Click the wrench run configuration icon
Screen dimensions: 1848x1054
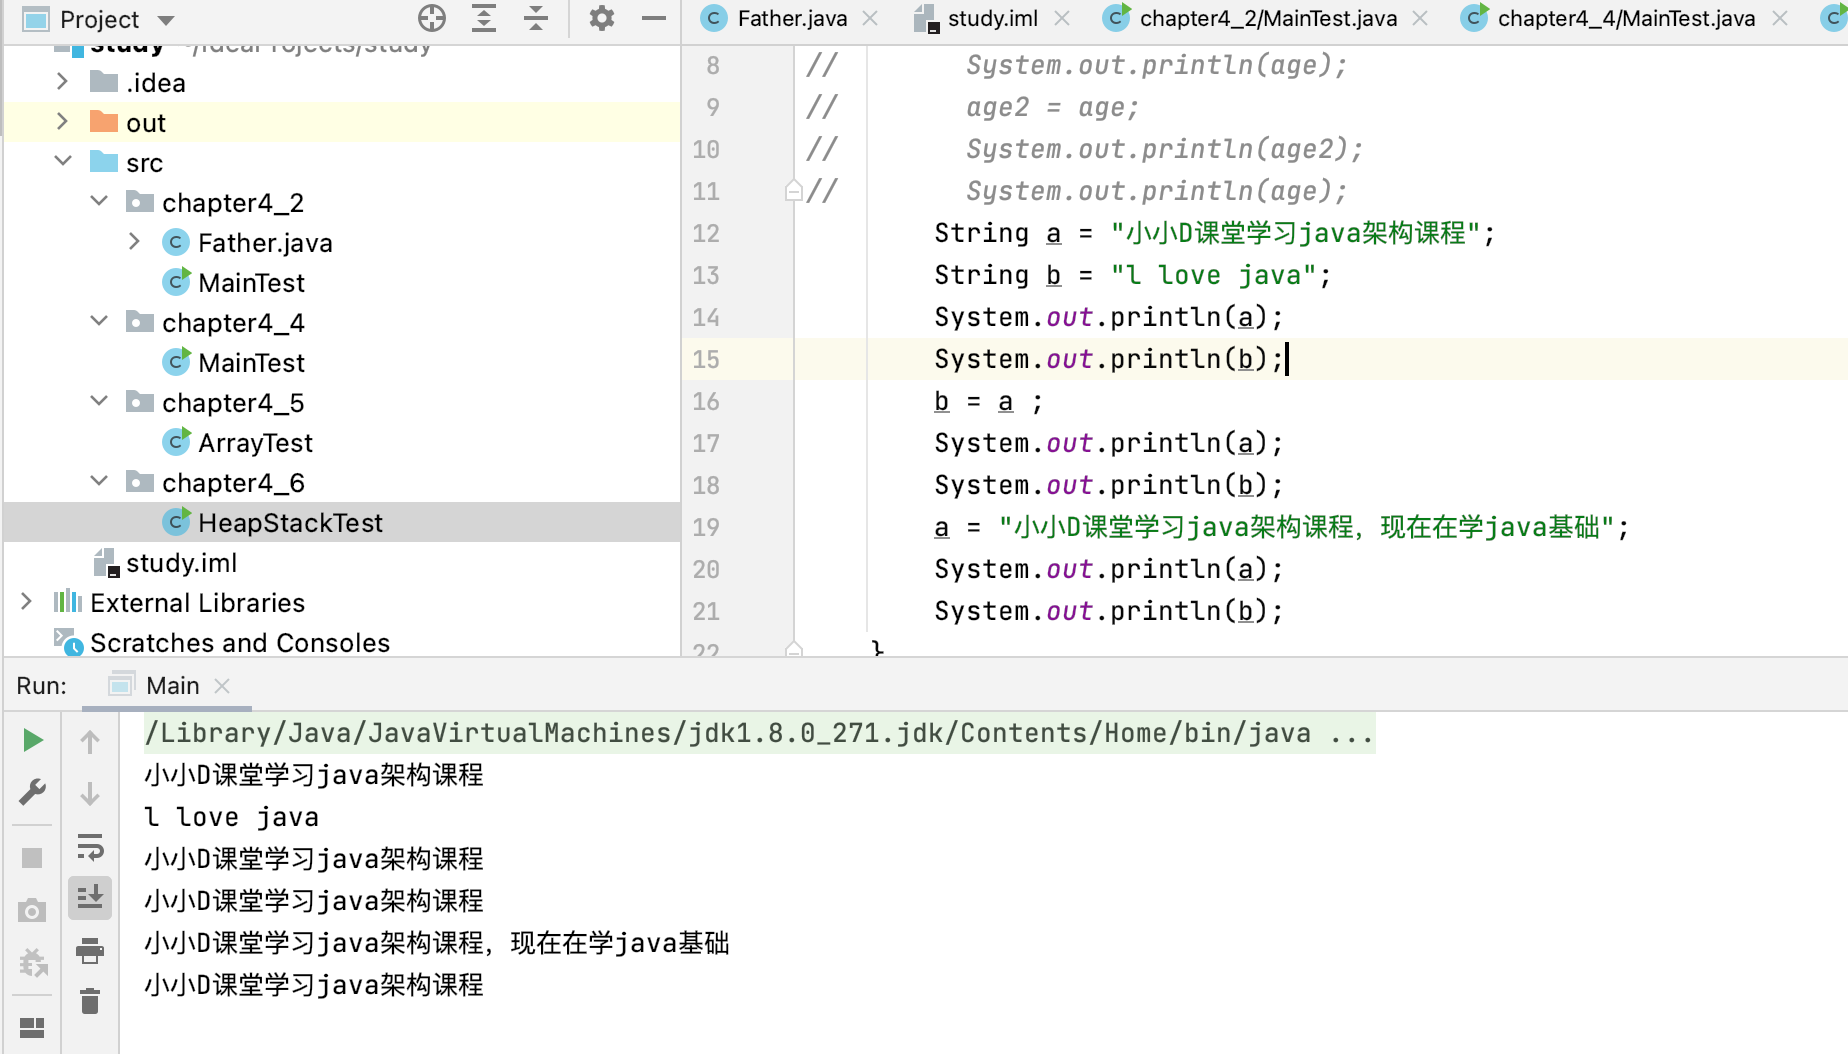click(x=32, y=792)
